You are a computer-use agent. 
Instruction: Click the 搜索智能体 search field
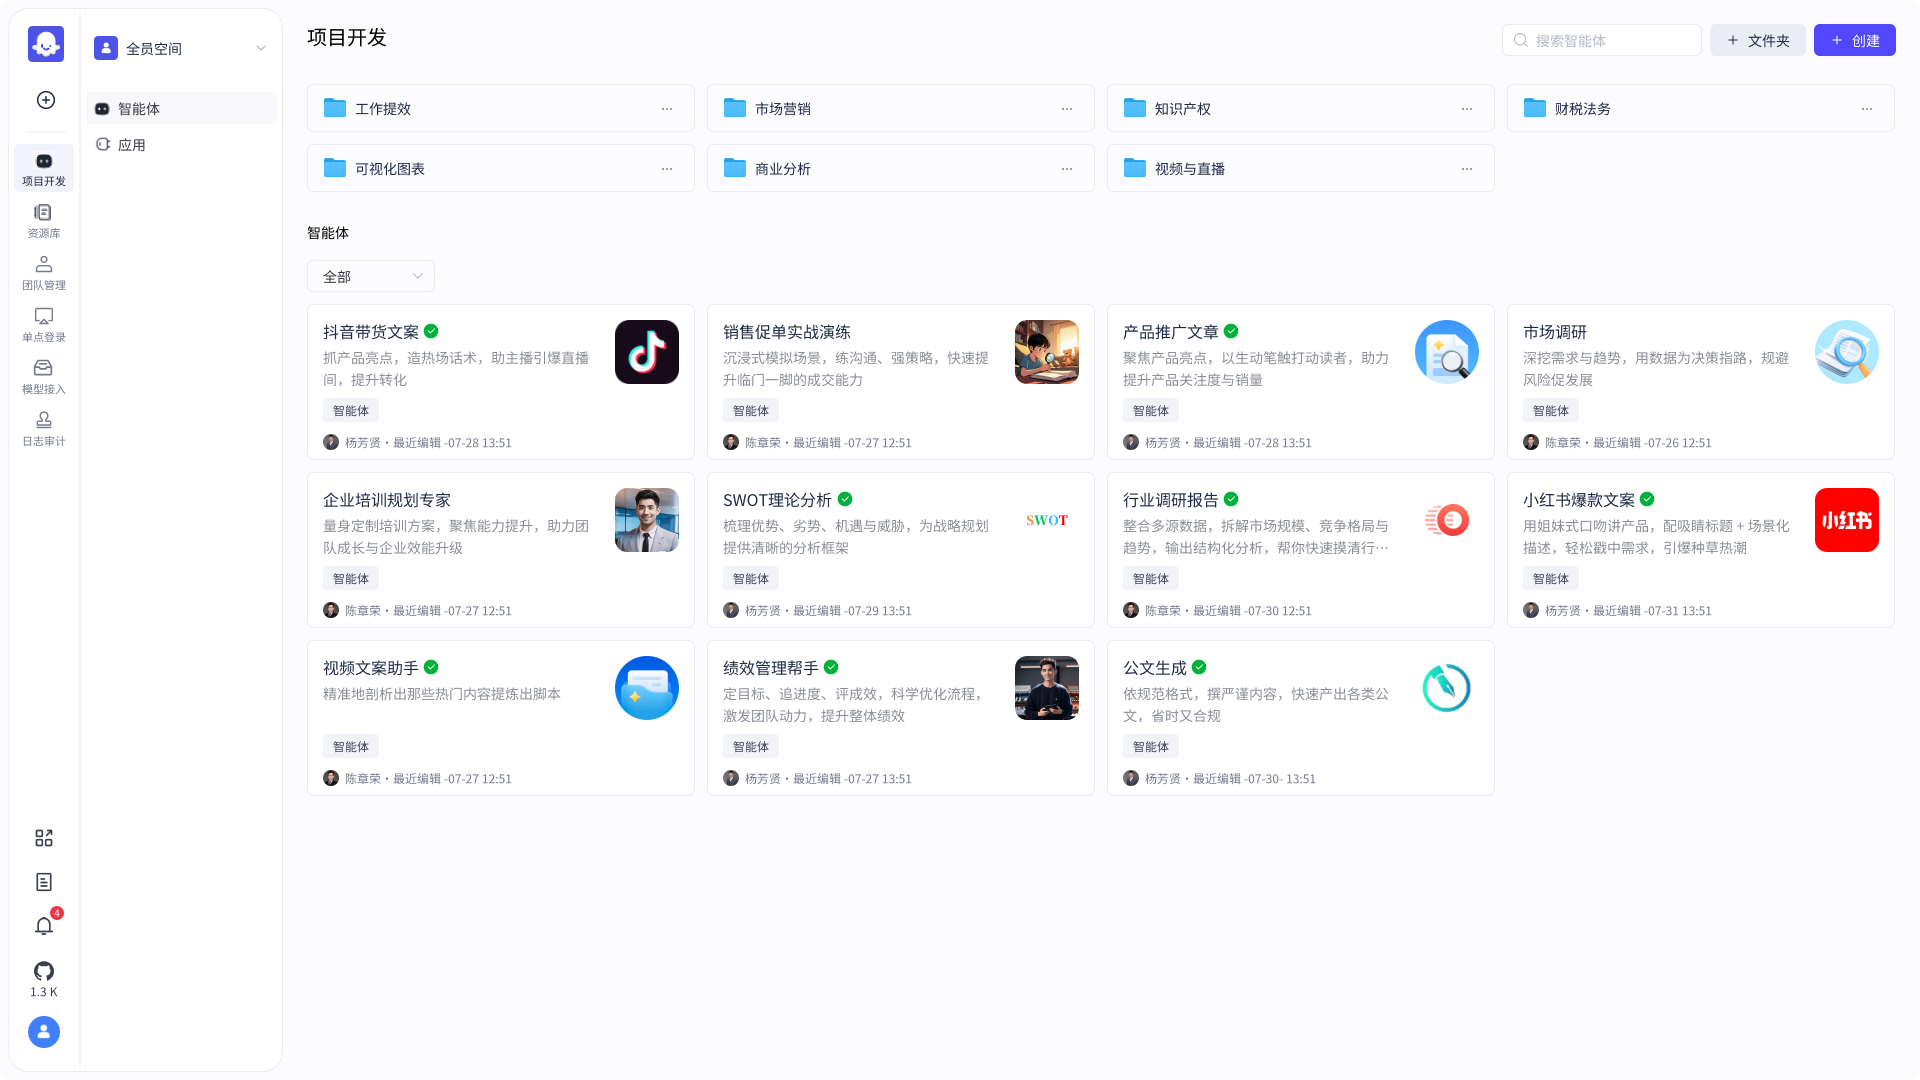point(1601,40)
